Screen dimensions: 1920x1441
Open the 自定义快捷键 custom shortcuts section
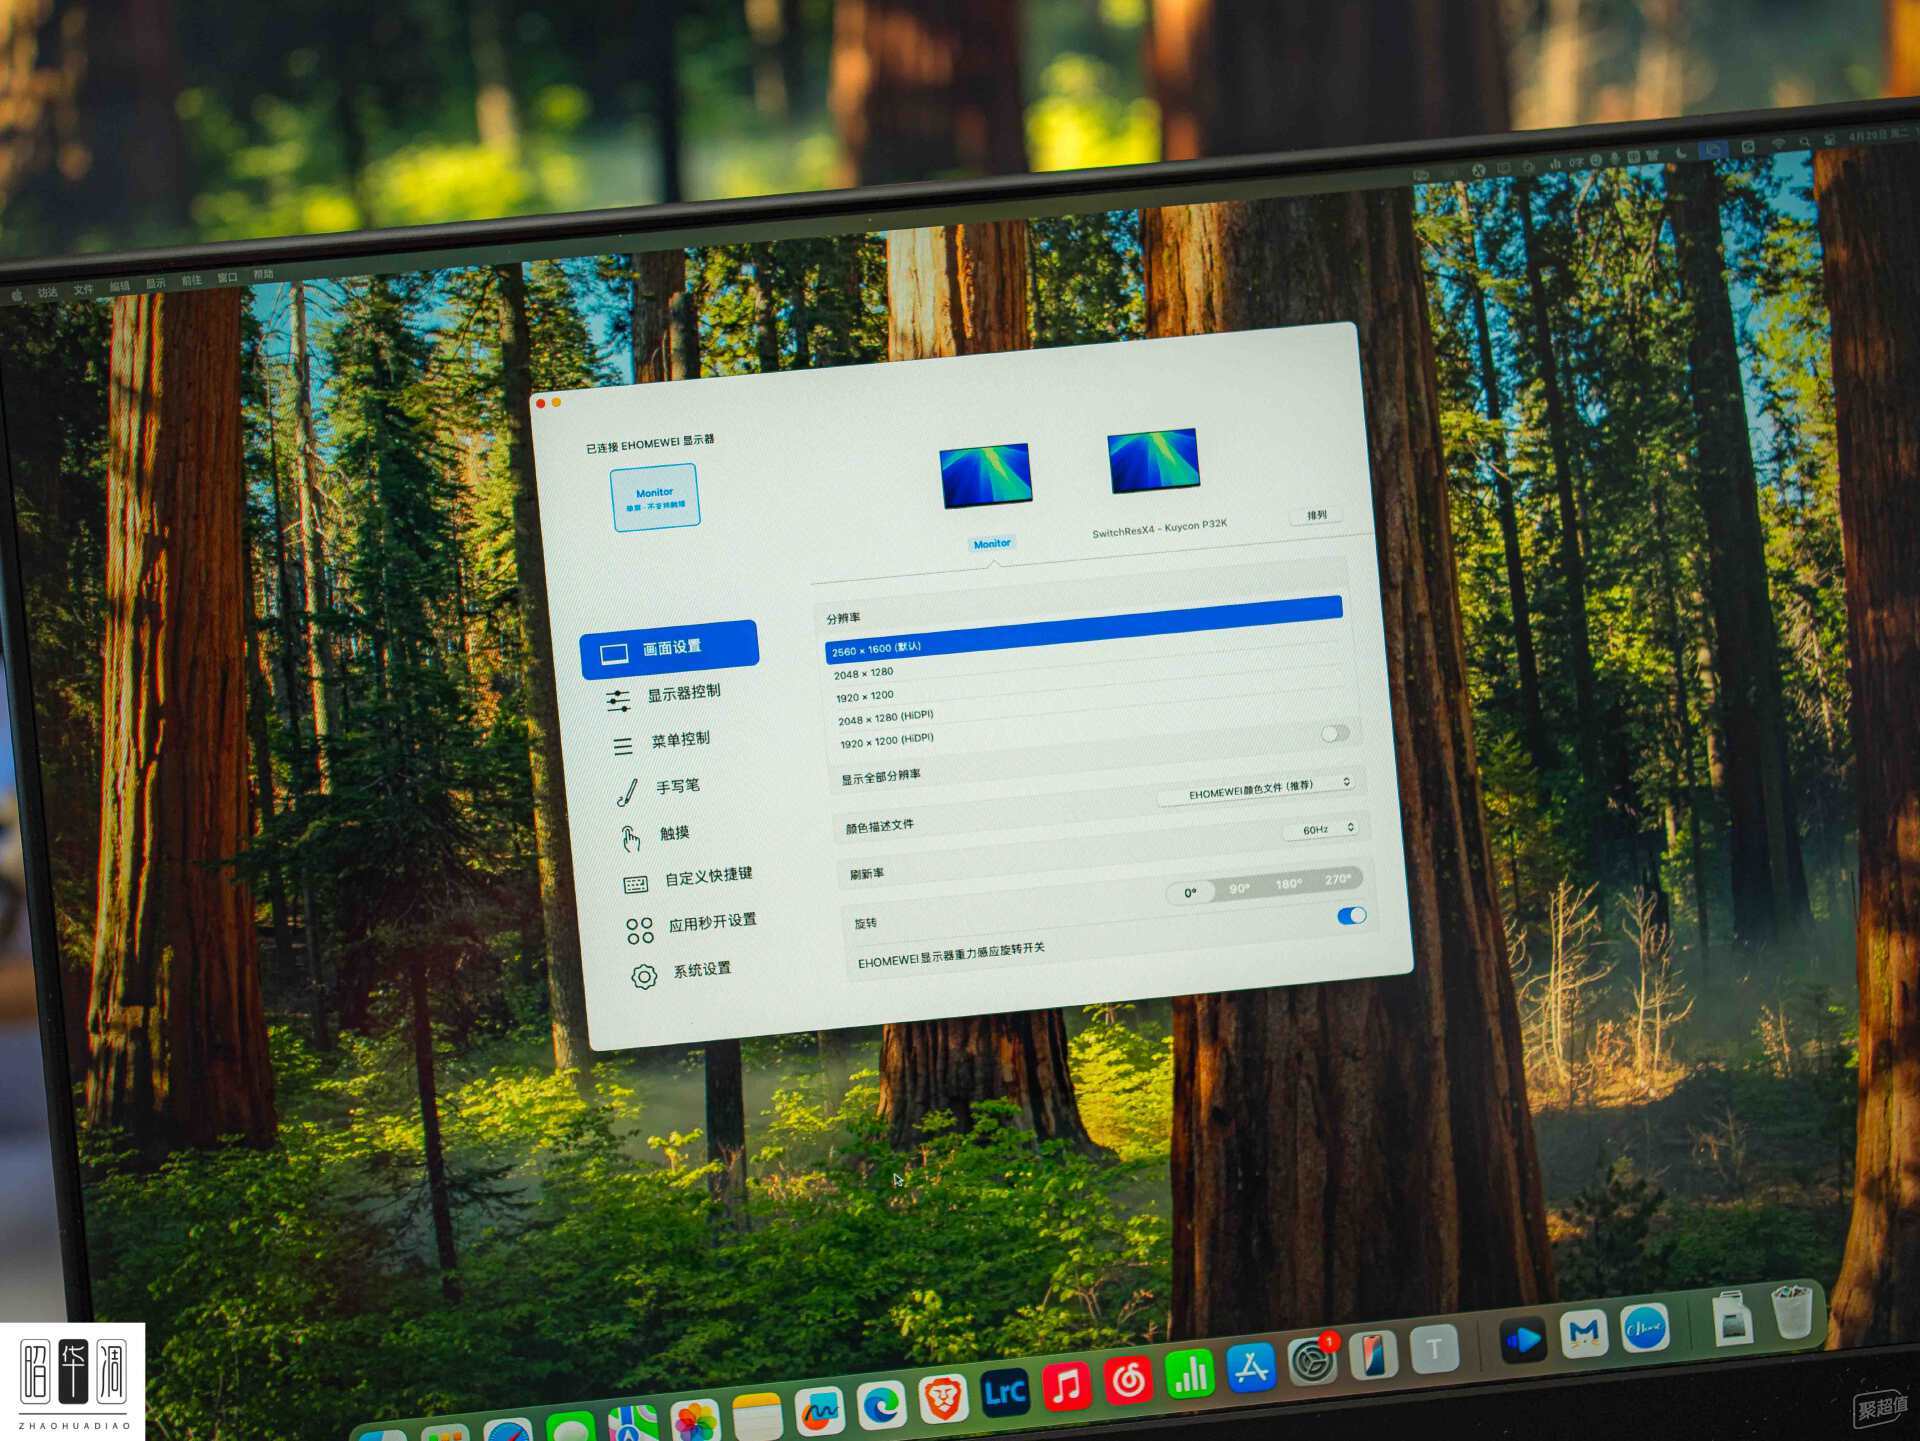click(x=688, y=880)
